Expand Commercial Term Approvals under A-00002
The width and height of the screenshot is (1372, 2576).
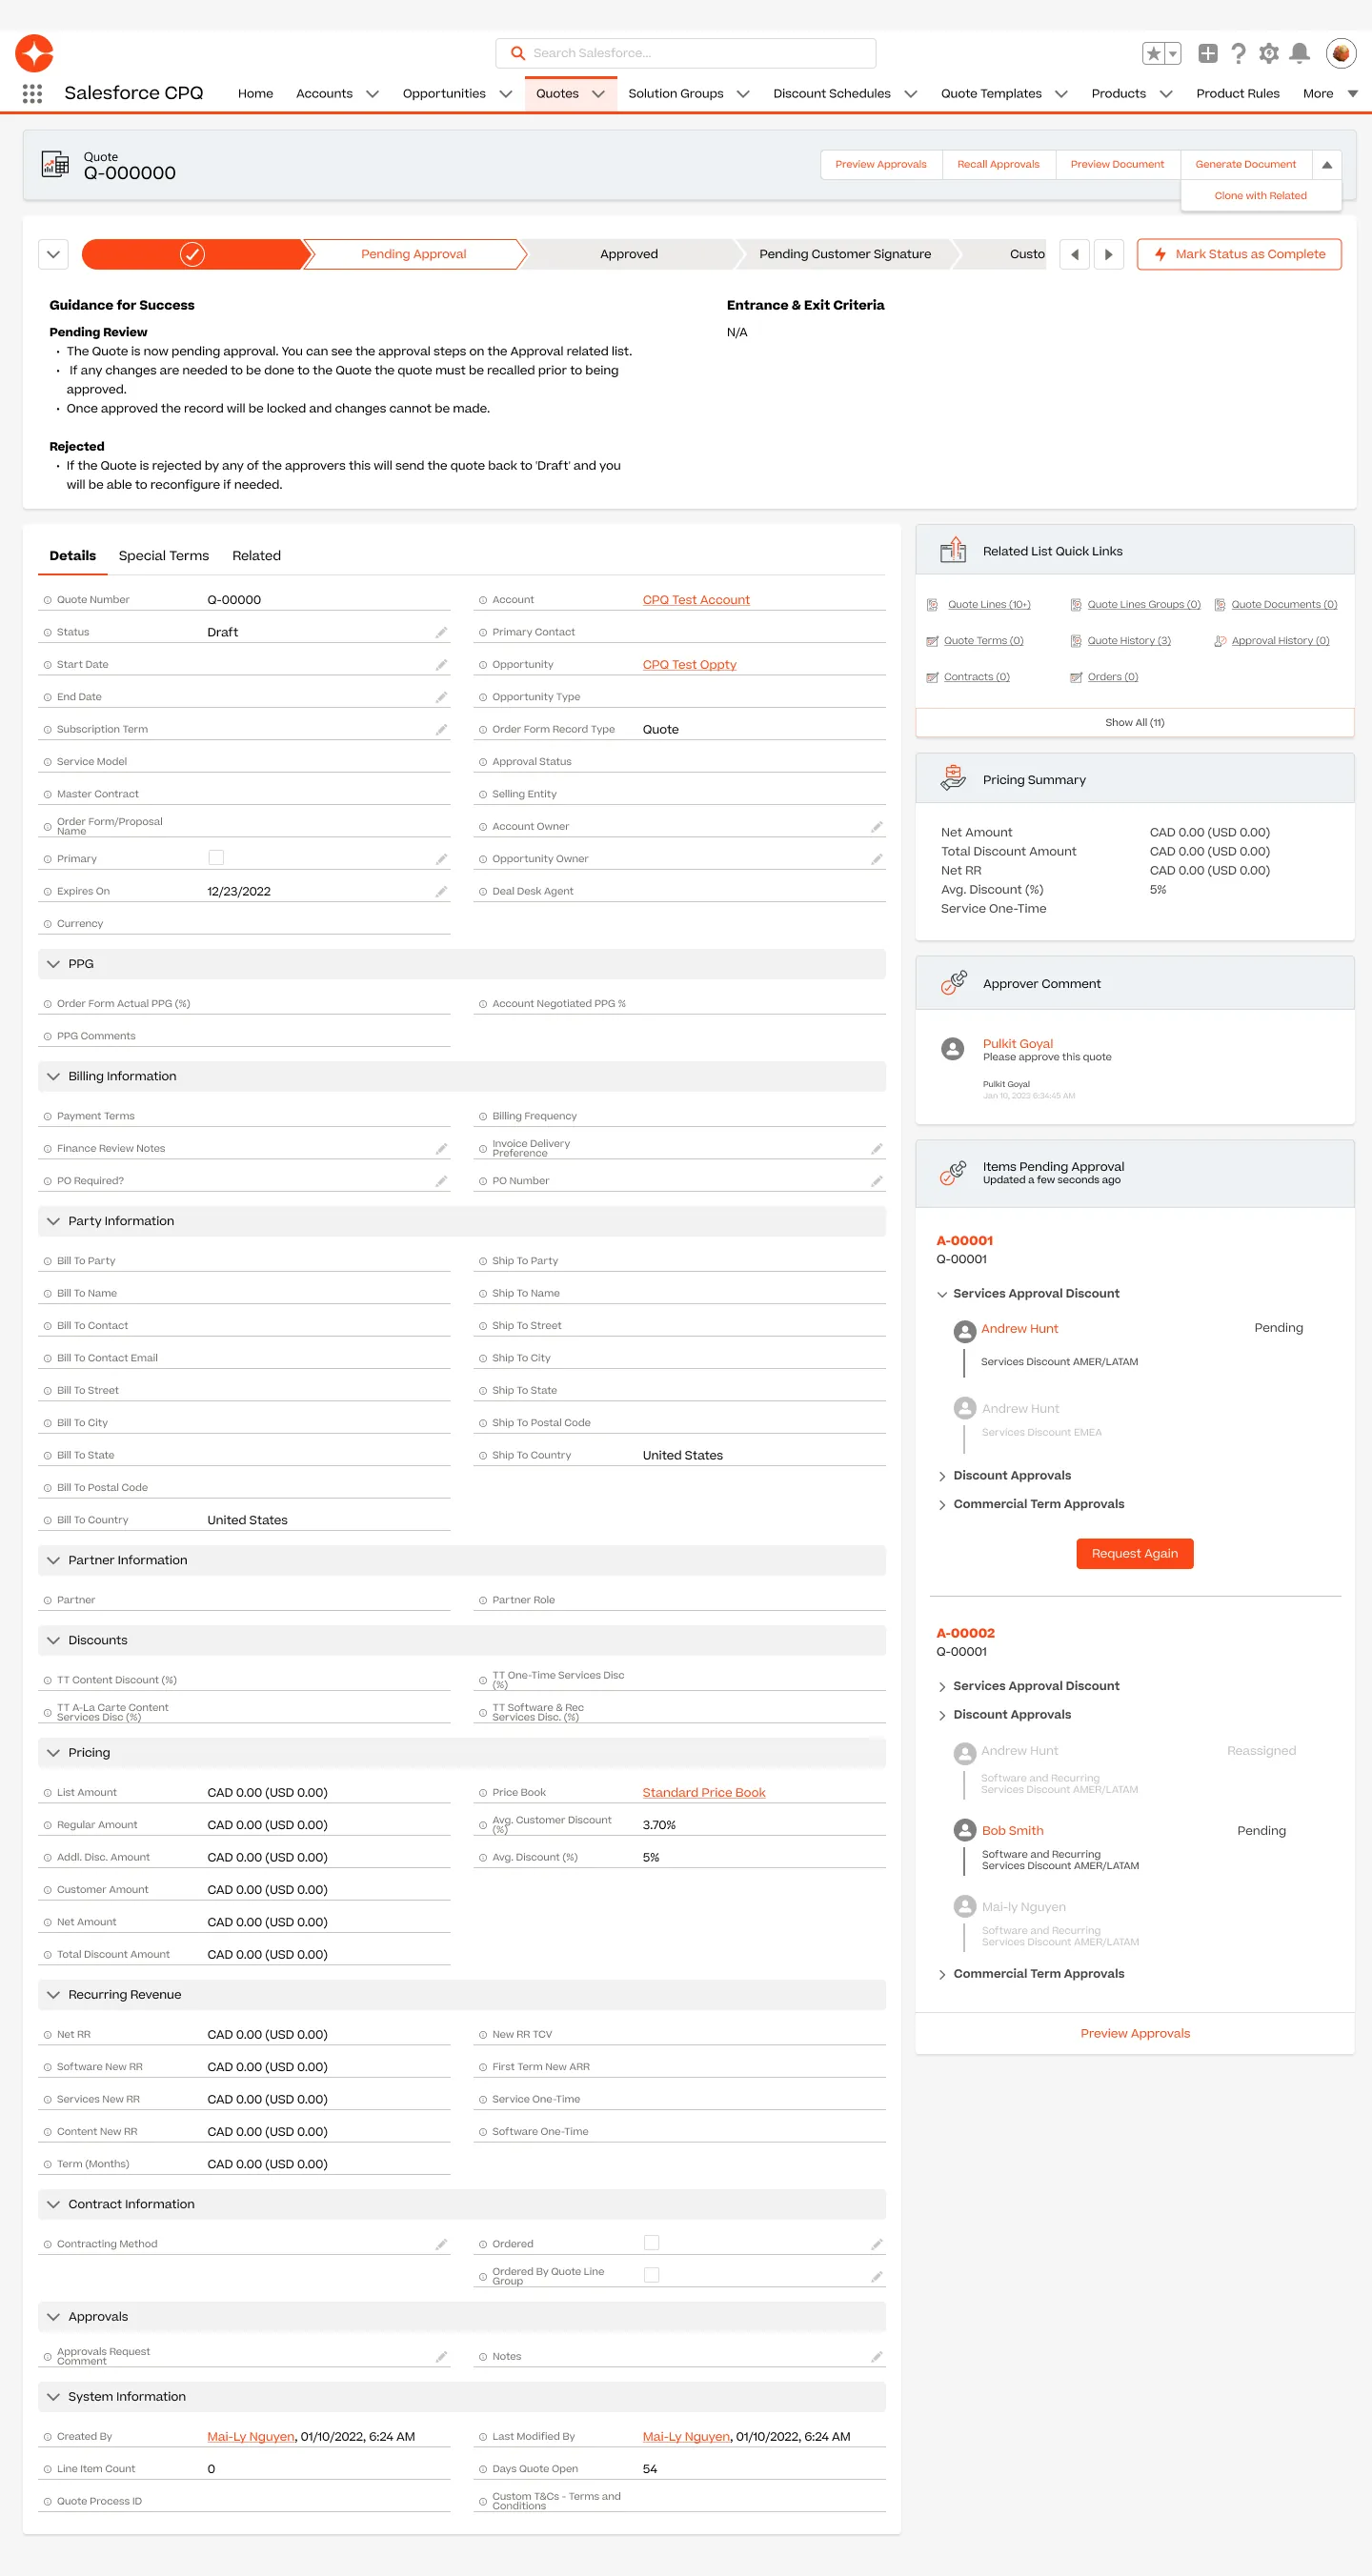pos(942,1974)
